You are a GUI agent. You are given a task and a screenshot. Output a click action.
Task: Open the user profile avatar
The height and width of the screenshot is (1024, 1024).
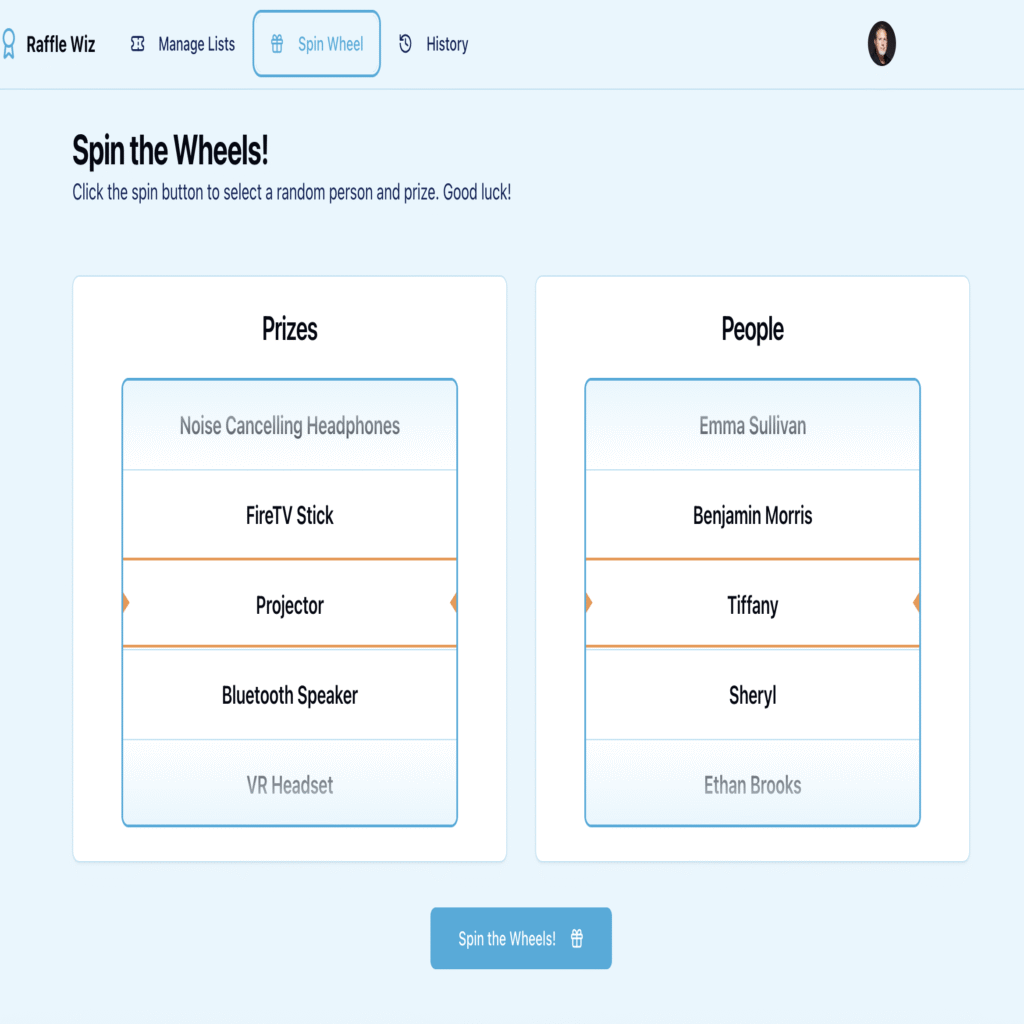(881, 44)
